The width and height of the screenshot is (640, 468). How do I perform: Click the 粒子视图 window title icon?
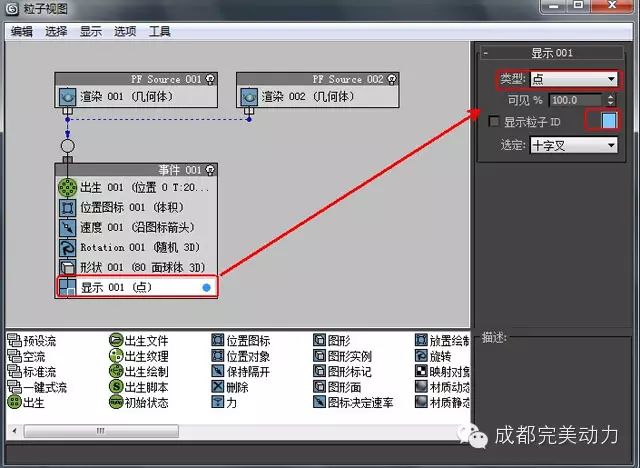click(11, 9)
